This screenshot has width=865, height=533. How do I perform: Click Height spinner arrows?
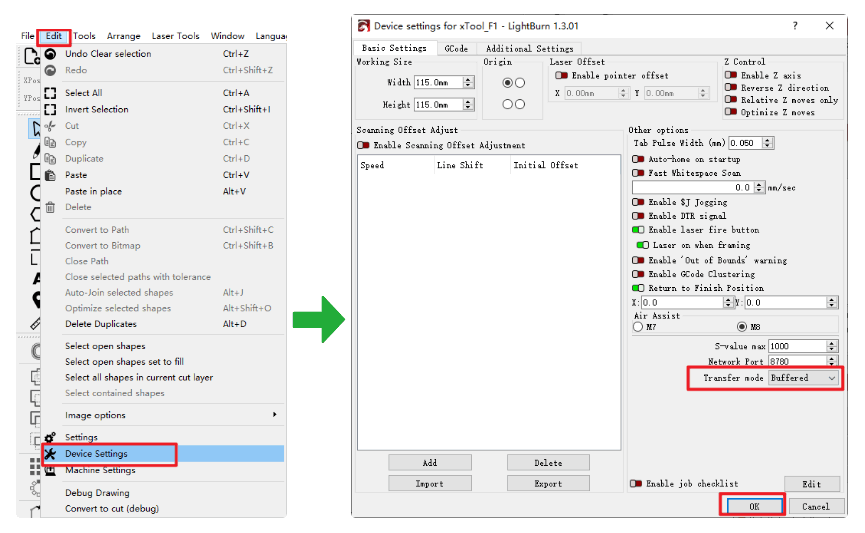[x=468, y=104]
